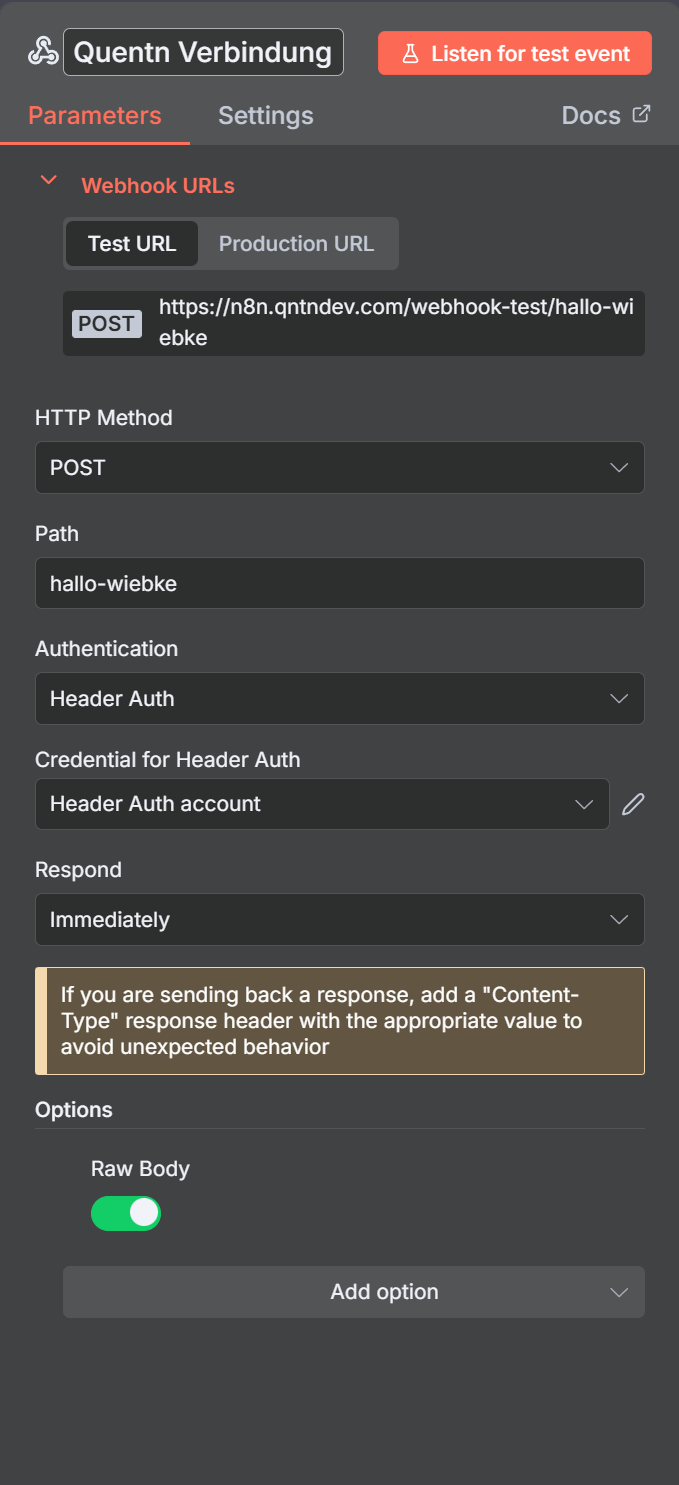Expand the Respond dropdown set to Immediately
The height and width of the screenshot is (1485, 679).
pos(339,920)
